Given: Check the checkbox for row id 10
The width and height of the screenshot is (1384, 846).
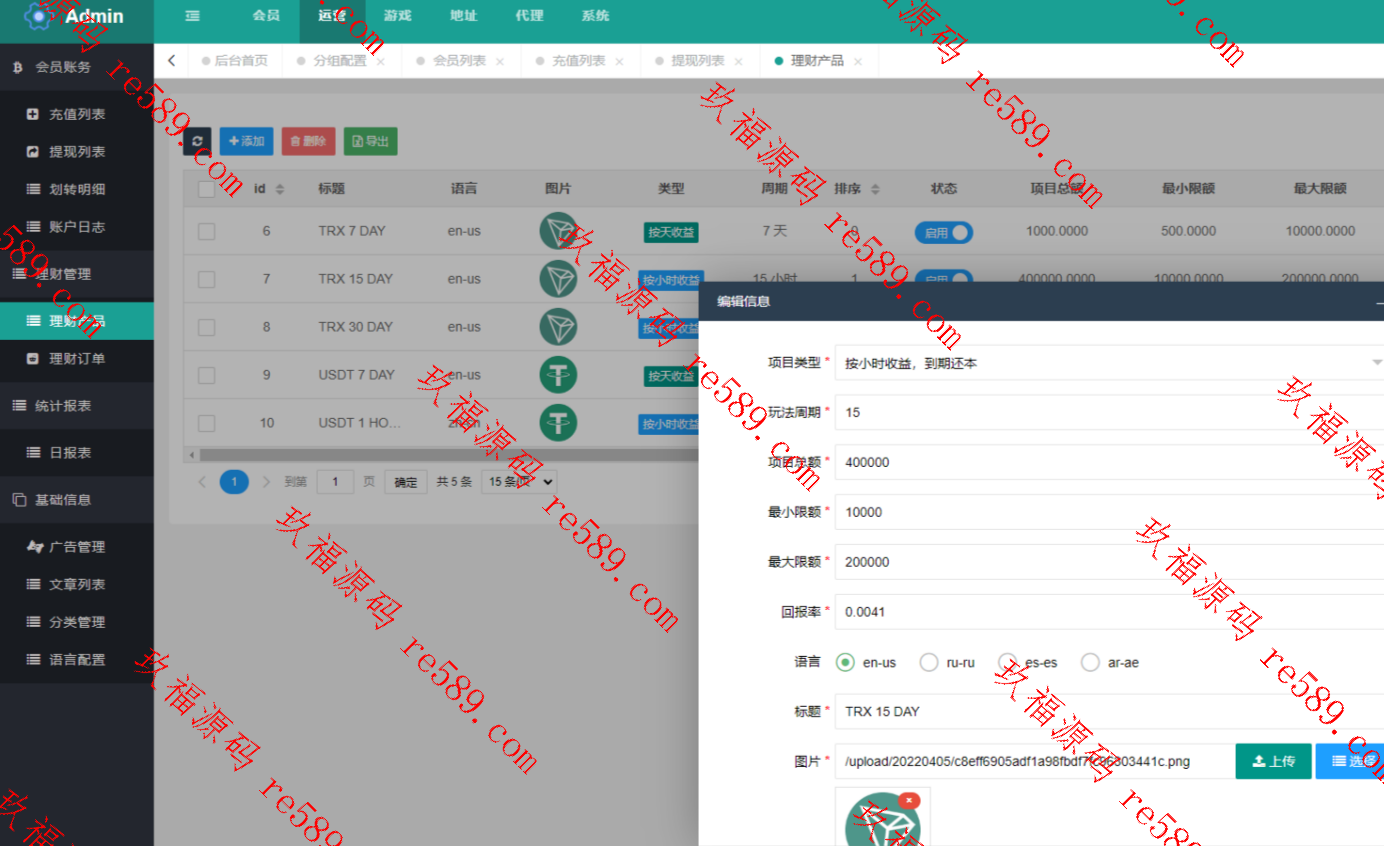Looking at the screenshot, I should [x=206, y=423].
